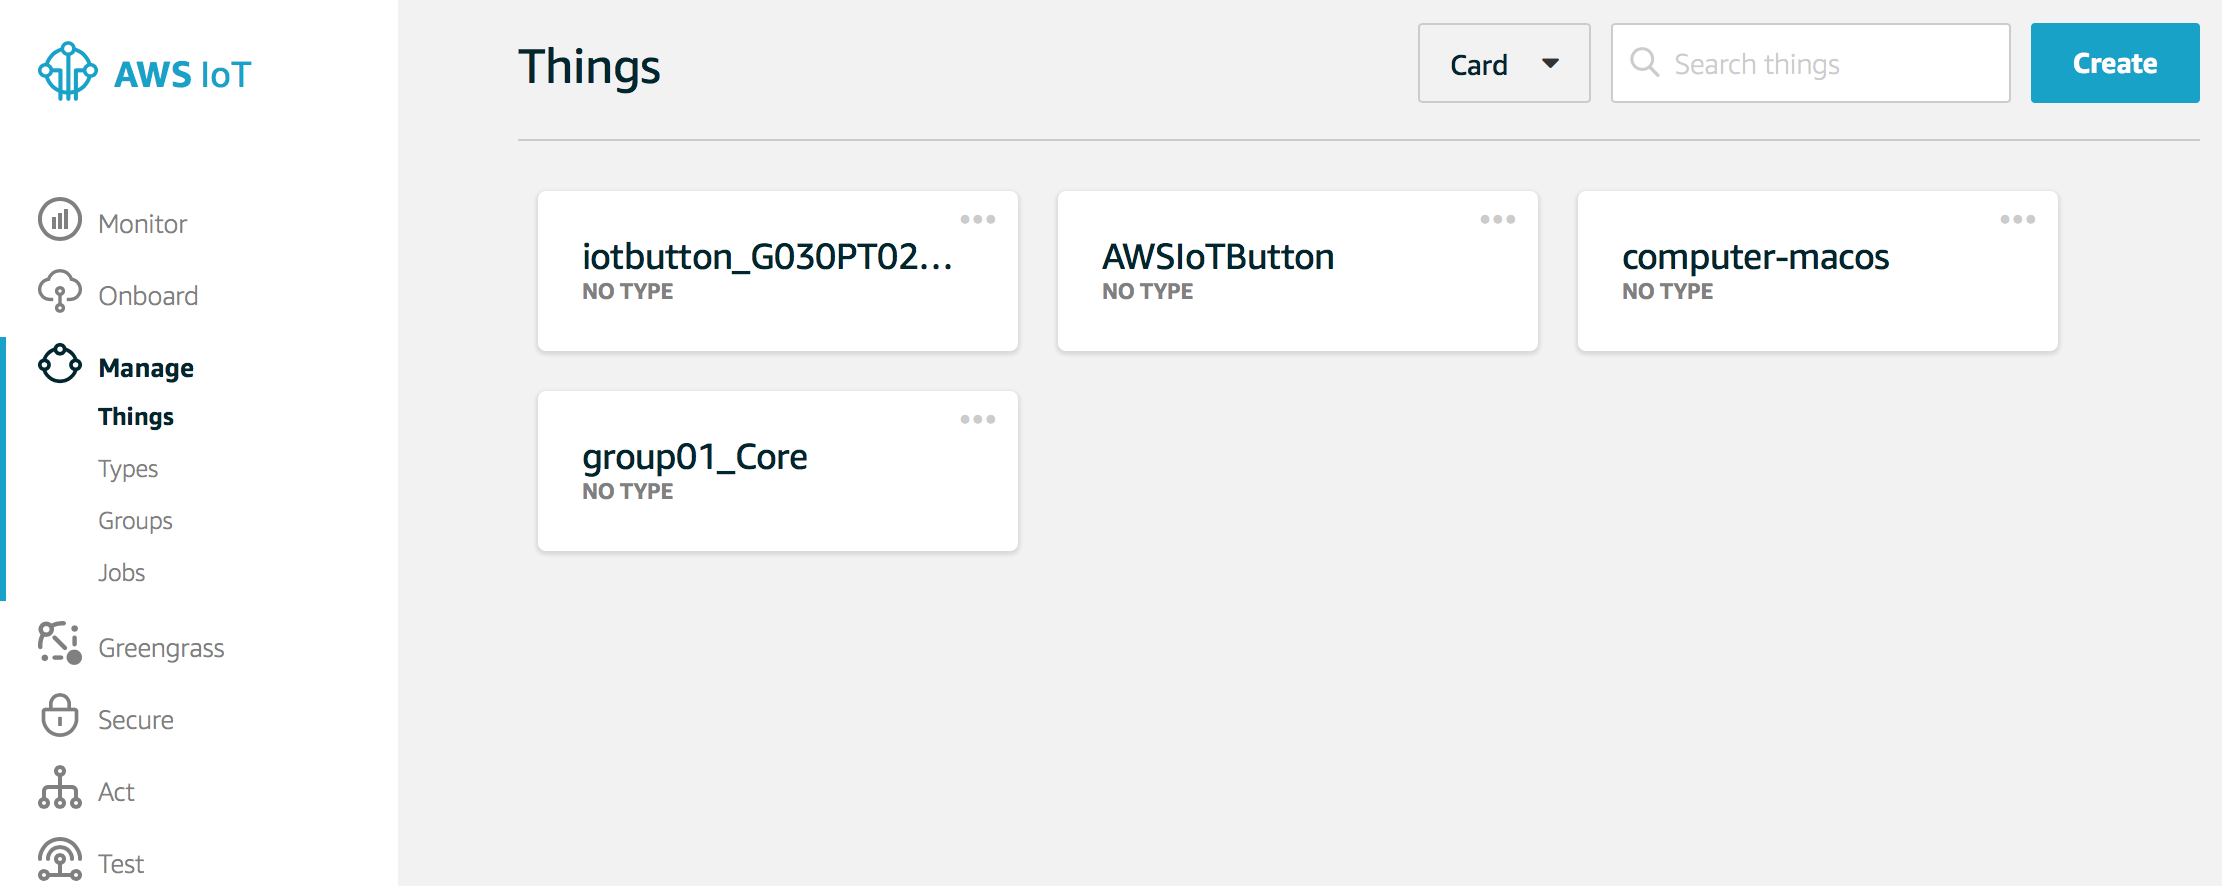Open the Monitor section

(142, 224)
